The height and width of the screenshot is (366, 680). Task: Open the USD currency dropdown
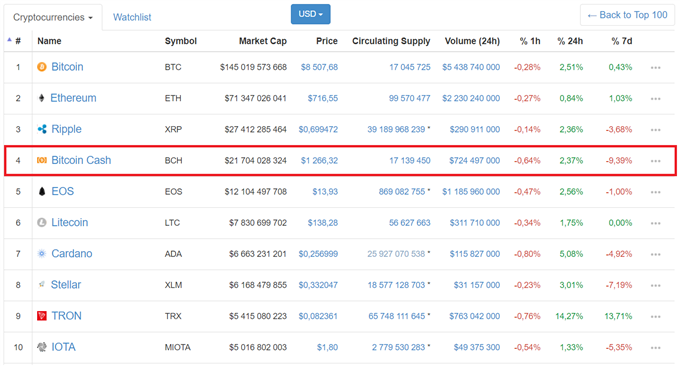pos(311,14)
